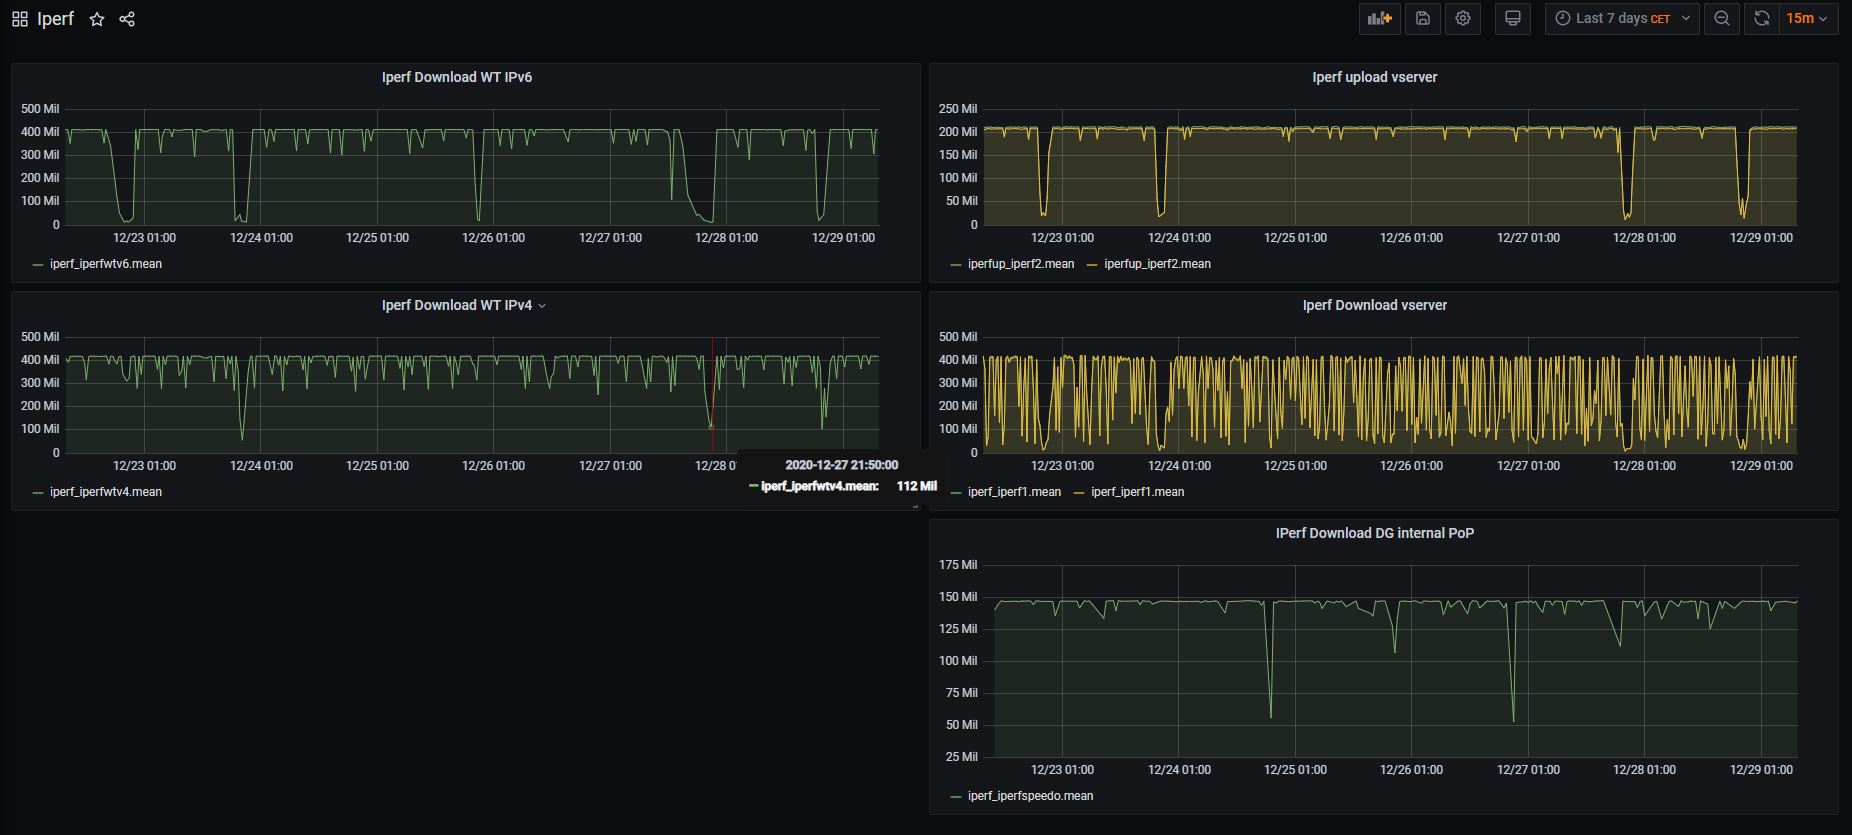Viewport: 1852px width, 835px height.
Task: Click Iperf Download vserver panel title
Action: pos(1374,305)
